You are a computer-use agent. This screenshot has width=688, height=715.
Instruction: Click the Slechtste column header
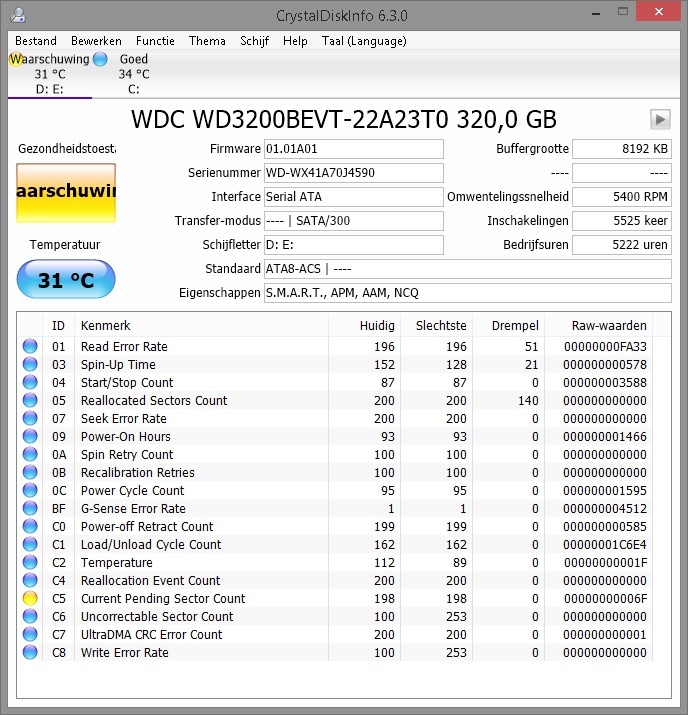pyautogui.click(x=436, y=326)
